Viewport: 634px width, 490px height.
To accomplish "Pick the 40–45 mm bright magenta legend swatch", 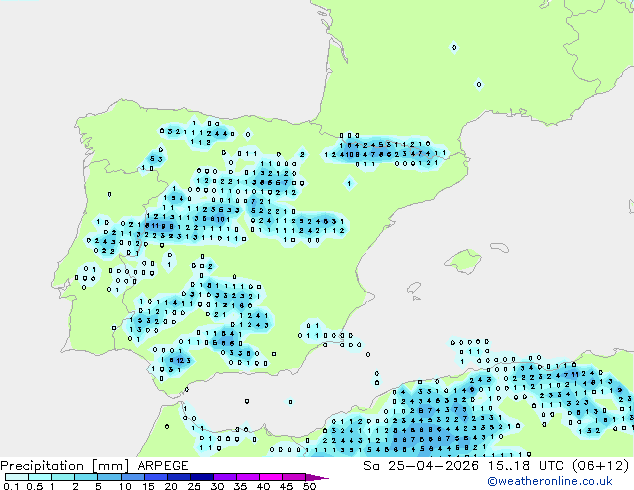I will pyautogui.click(x=271, y=477).
